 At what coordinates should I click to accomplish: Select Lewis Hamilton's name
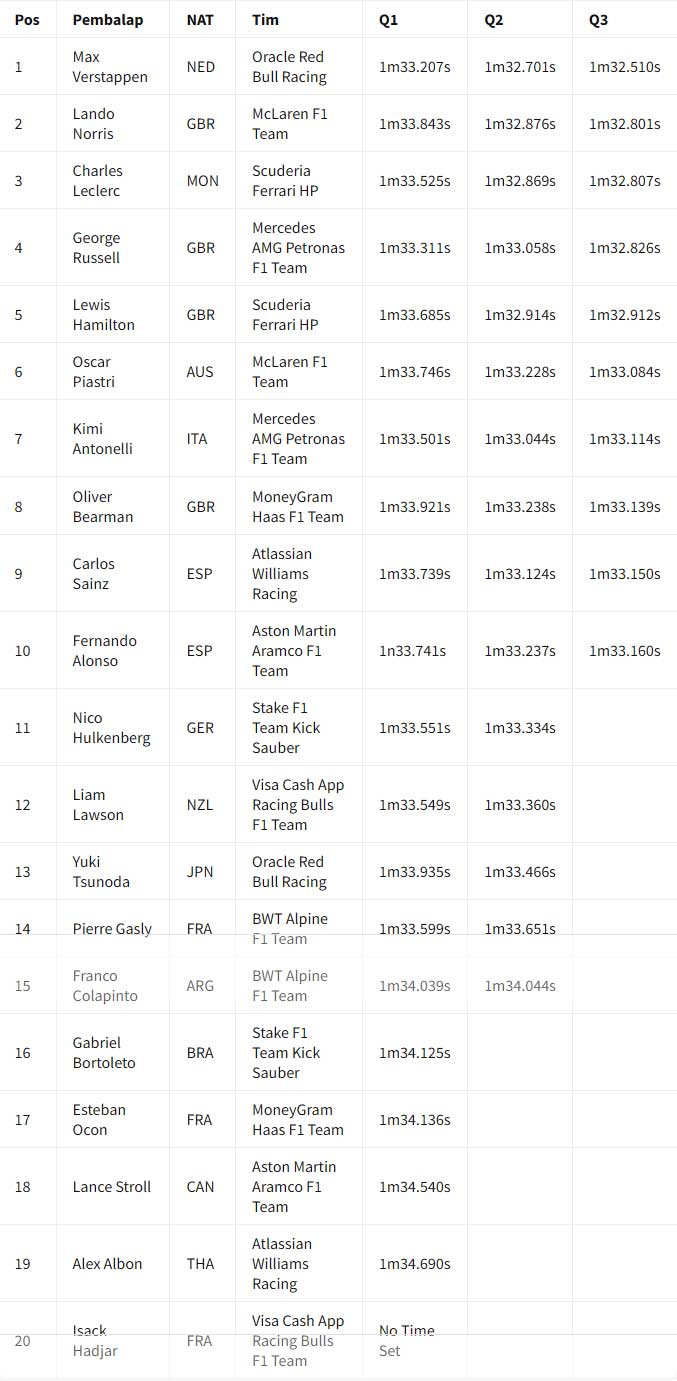[x=103, y=315]
